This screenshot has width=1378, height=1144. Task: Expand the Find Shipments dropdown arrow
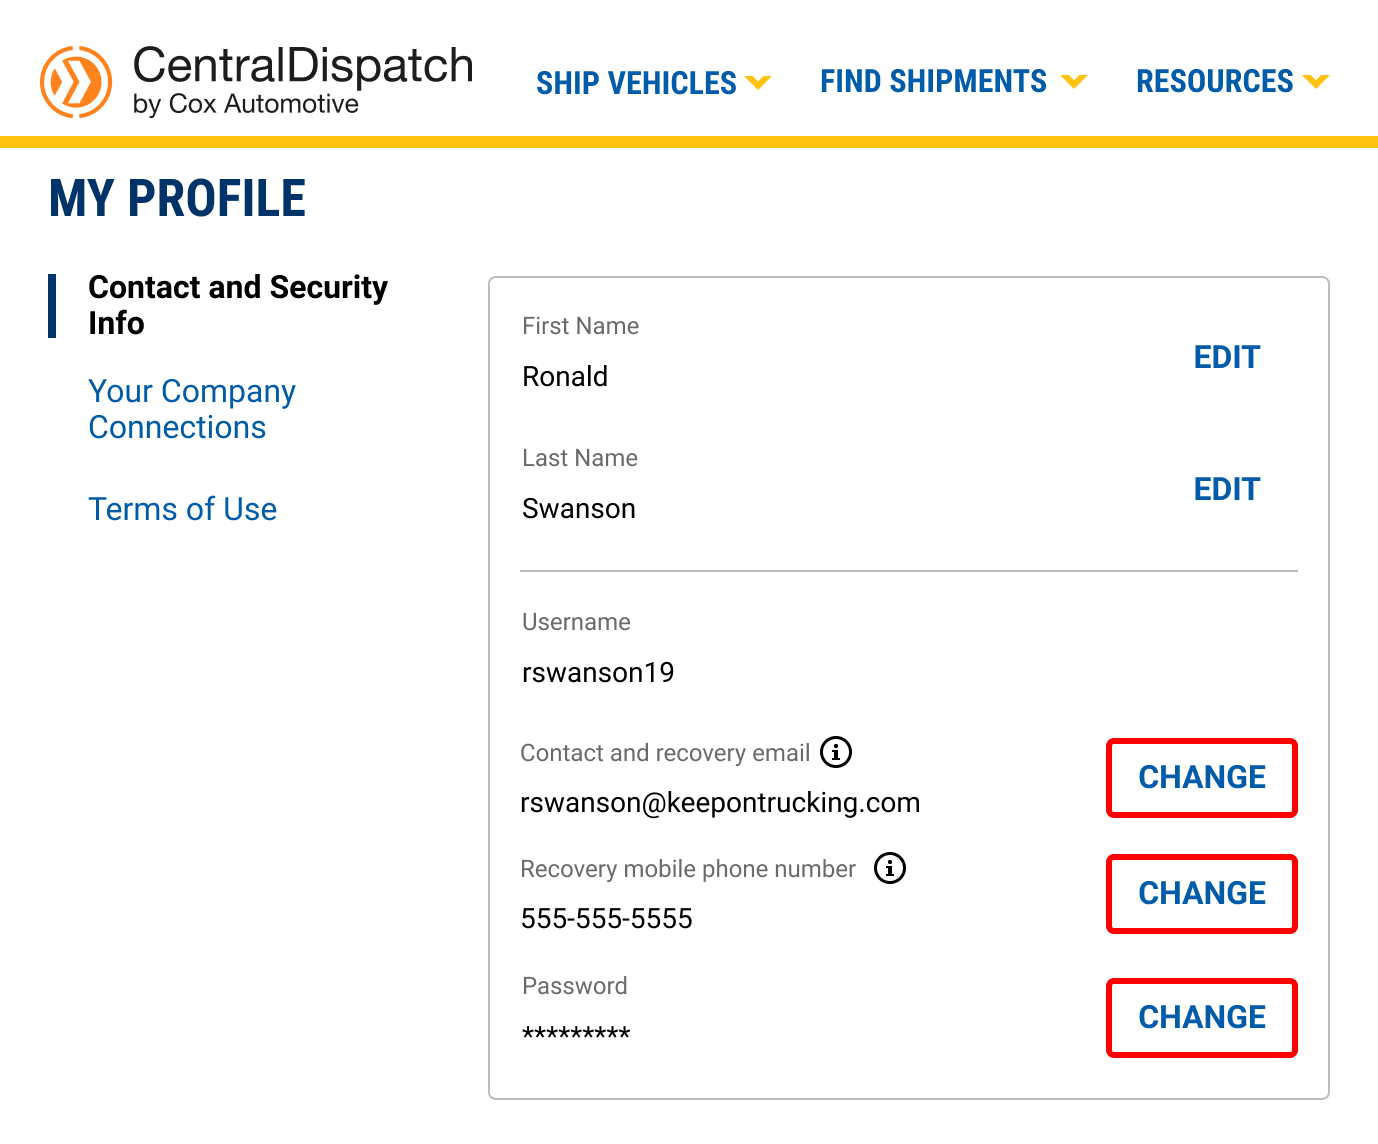(1074, 82)
